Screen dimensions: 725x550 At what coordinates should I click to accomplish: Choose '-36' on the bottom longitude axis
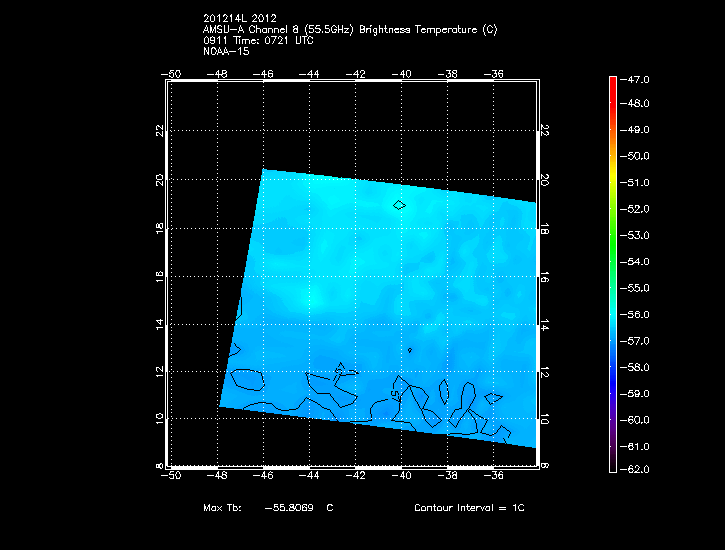(x=493, y=475)
